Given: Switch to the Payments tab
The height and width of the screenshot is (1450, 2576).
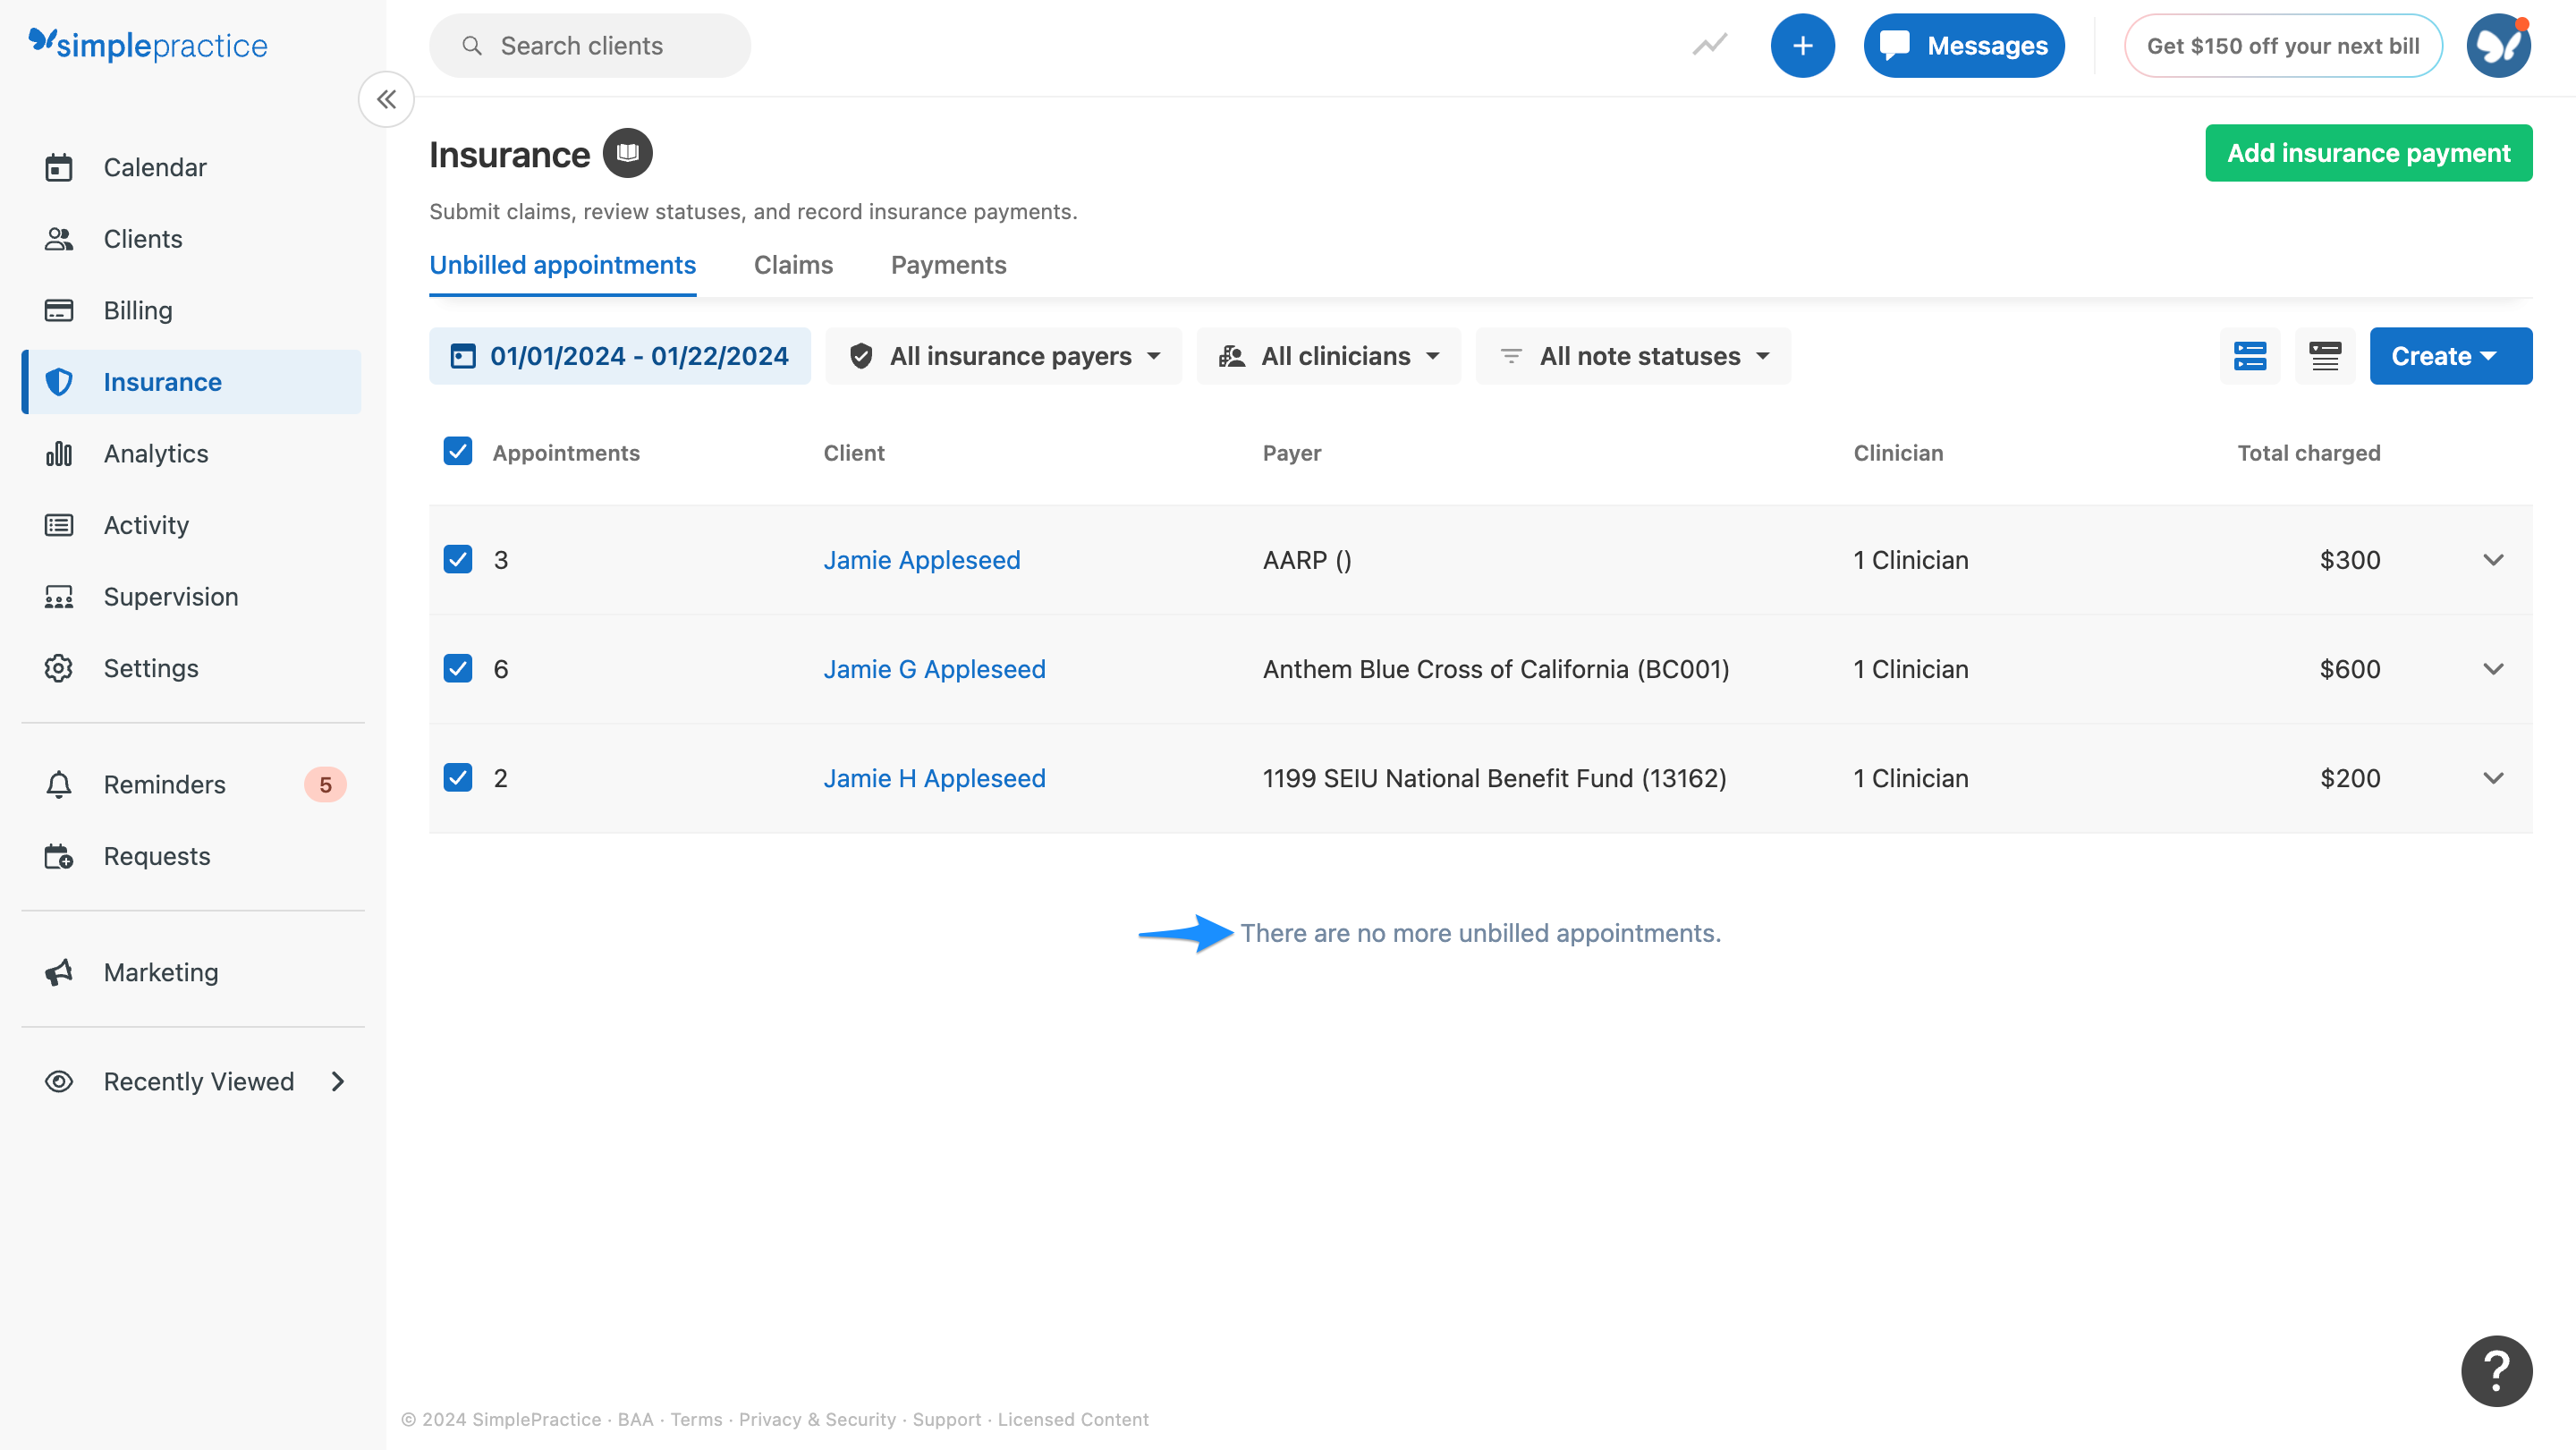Looking at the screenshot, I should [x=948, y=265].
